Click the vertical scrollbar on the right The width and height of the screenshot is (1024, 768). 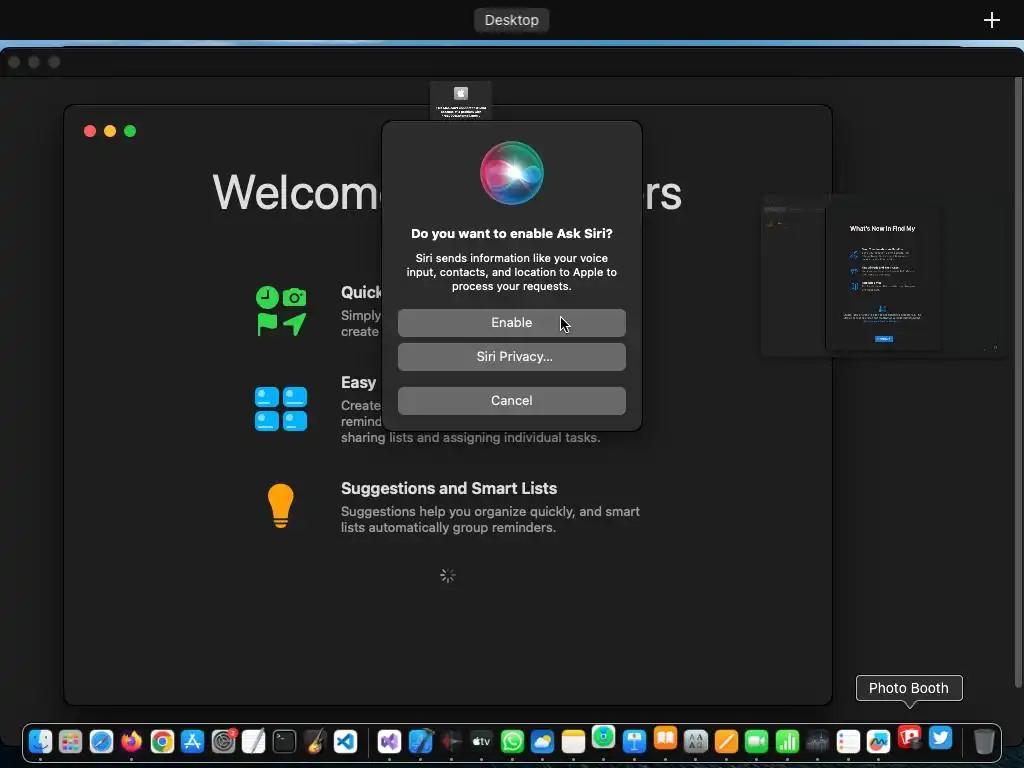click(1018, 382)
